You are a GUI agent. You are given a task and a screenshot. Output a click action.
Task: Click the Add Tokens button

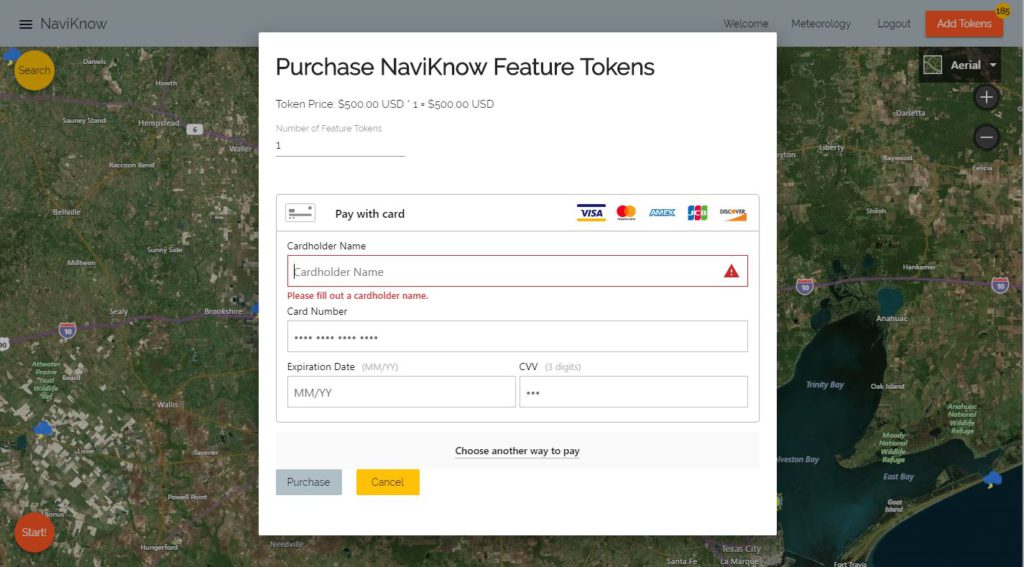pos(964,24)
